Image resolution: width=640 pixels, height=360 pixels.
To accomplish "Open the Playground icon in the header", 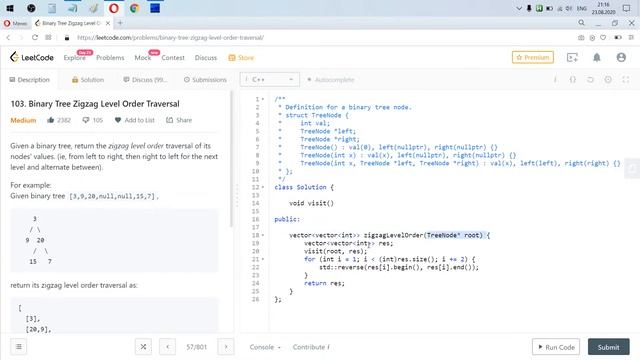I will click(x=572, y=58).
